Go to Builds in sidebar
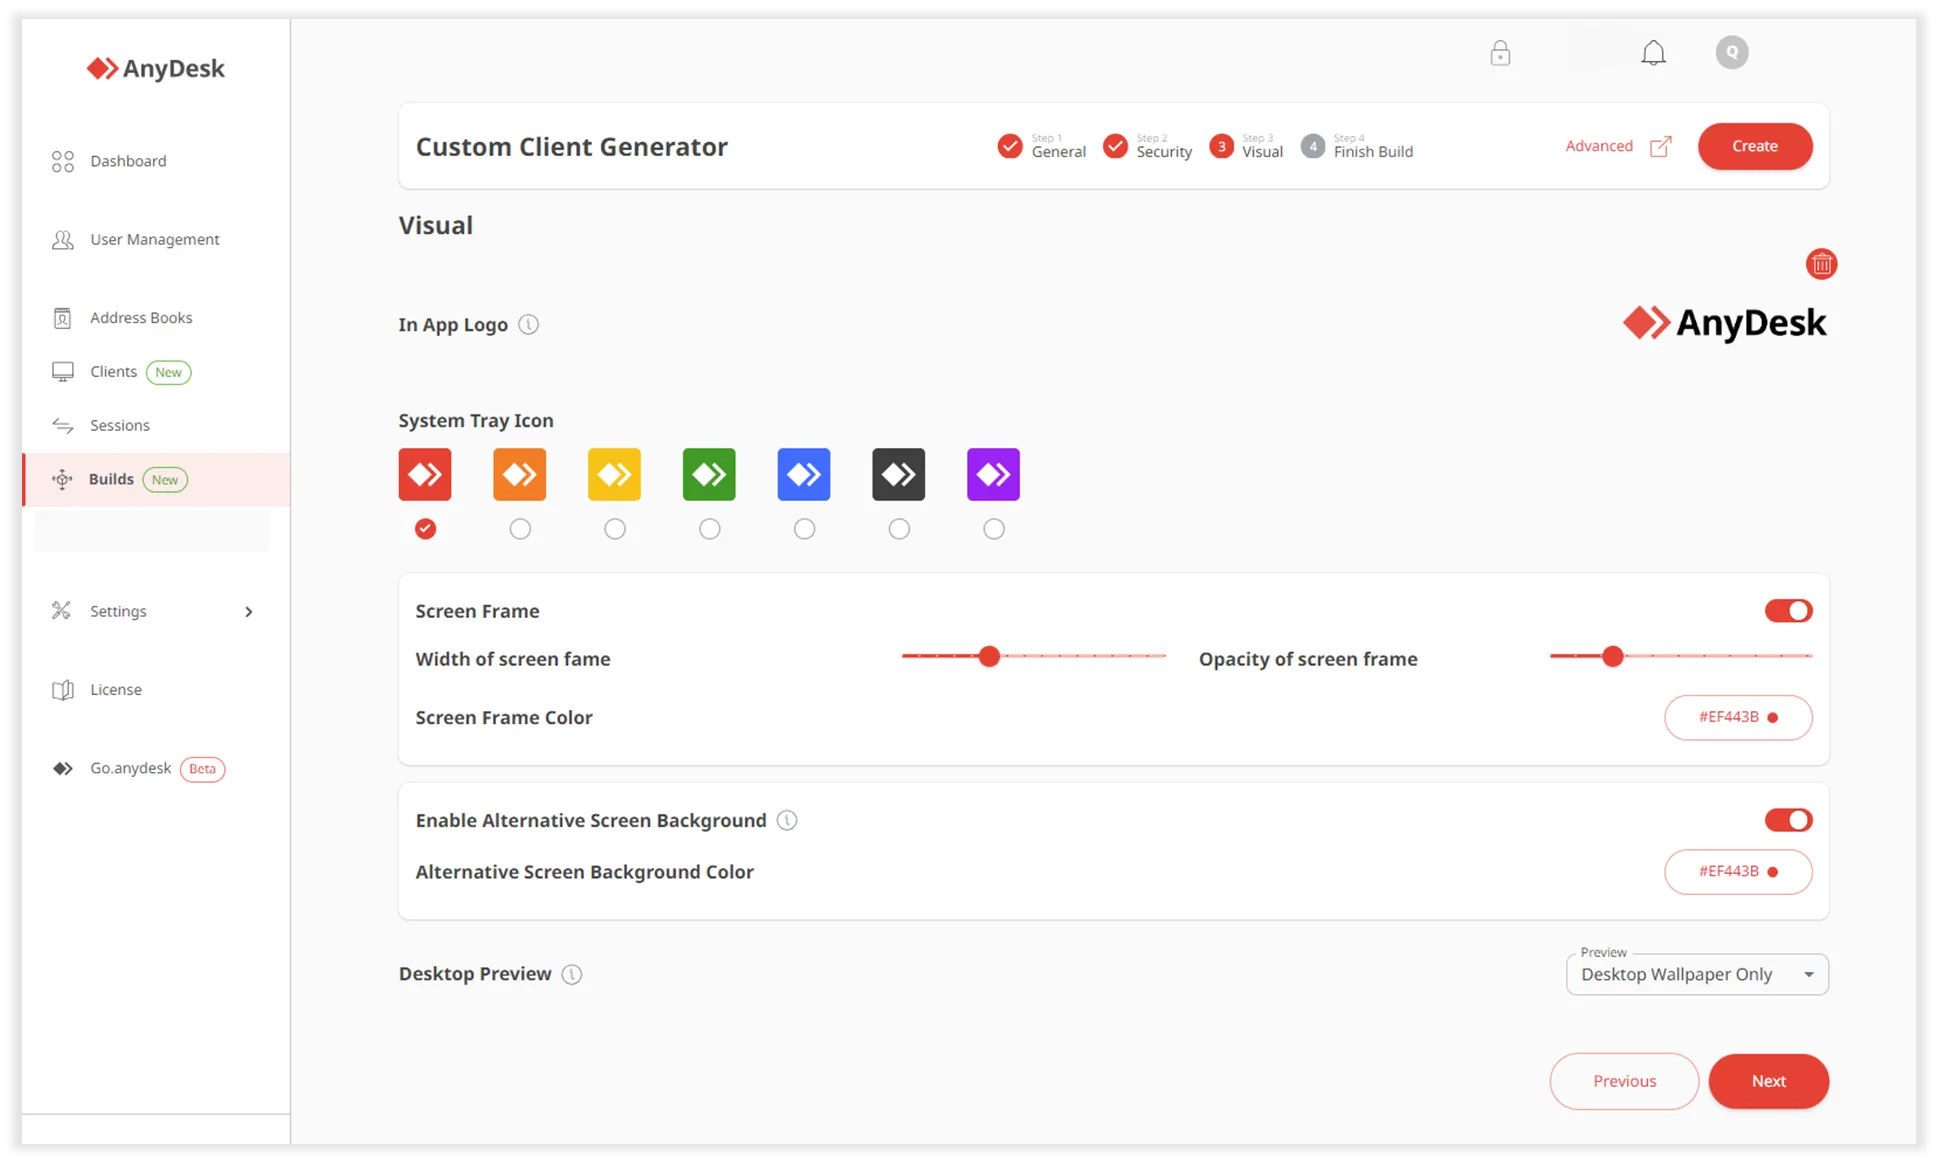The image size is (1938, 1163). pos(111,479)
